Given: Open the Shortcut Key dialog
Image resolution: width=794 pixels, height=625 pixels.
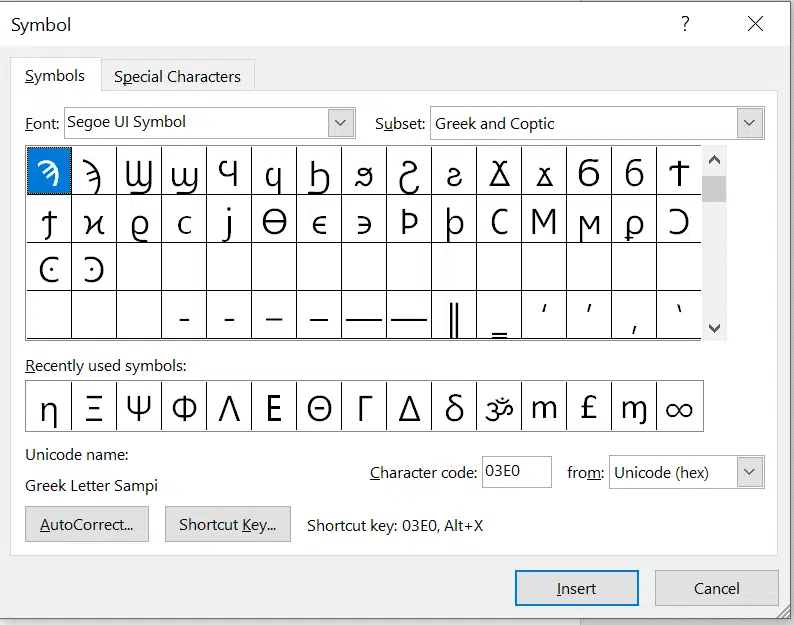Looking at the screenshot, I should (227, 524).
